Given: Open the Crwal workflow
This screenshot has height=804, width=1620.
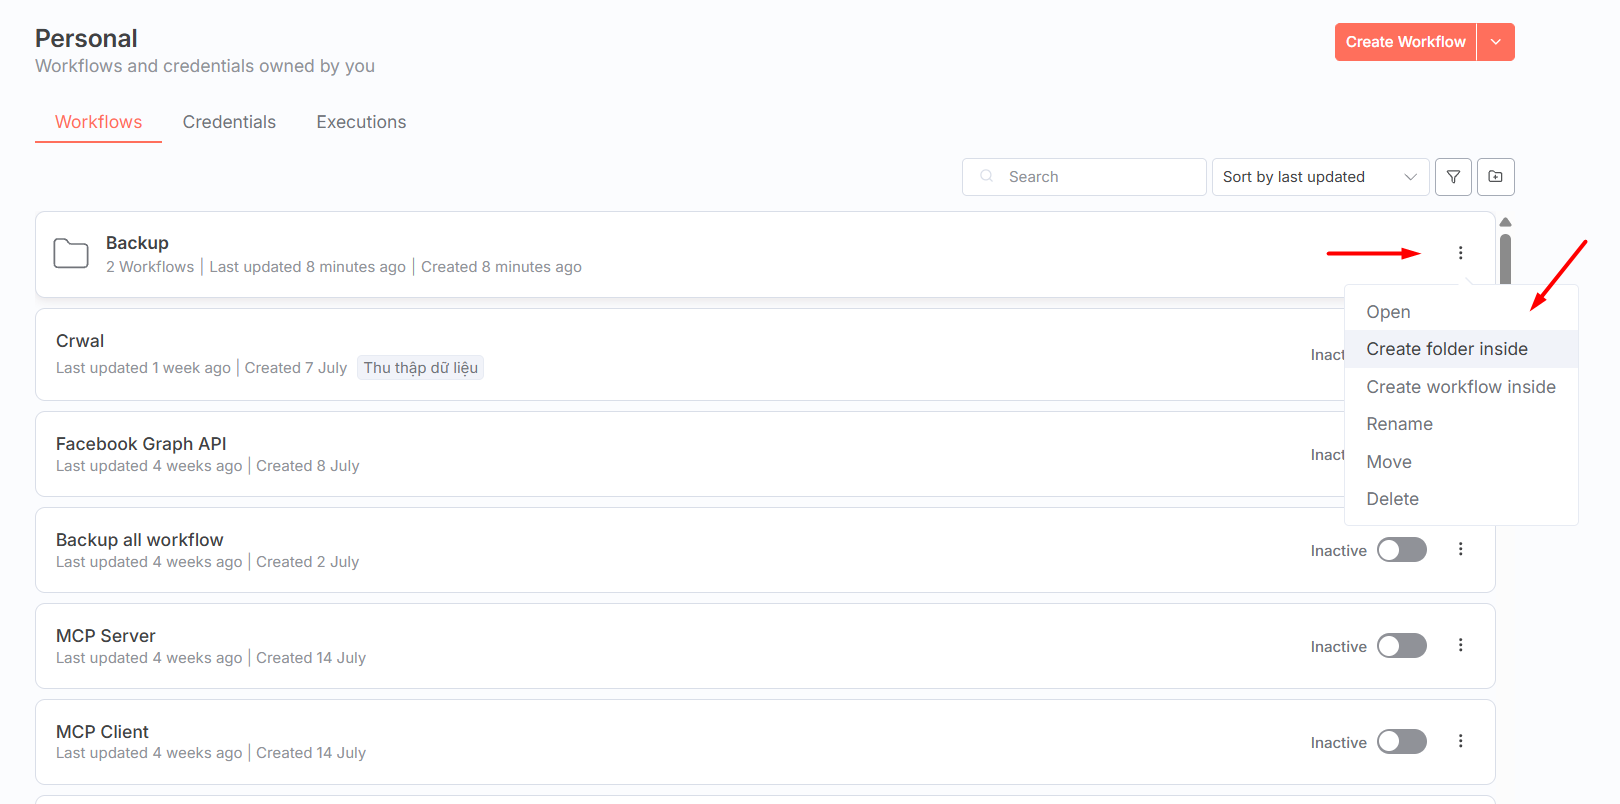Looking at the screenshot, I should pos(80,341).
